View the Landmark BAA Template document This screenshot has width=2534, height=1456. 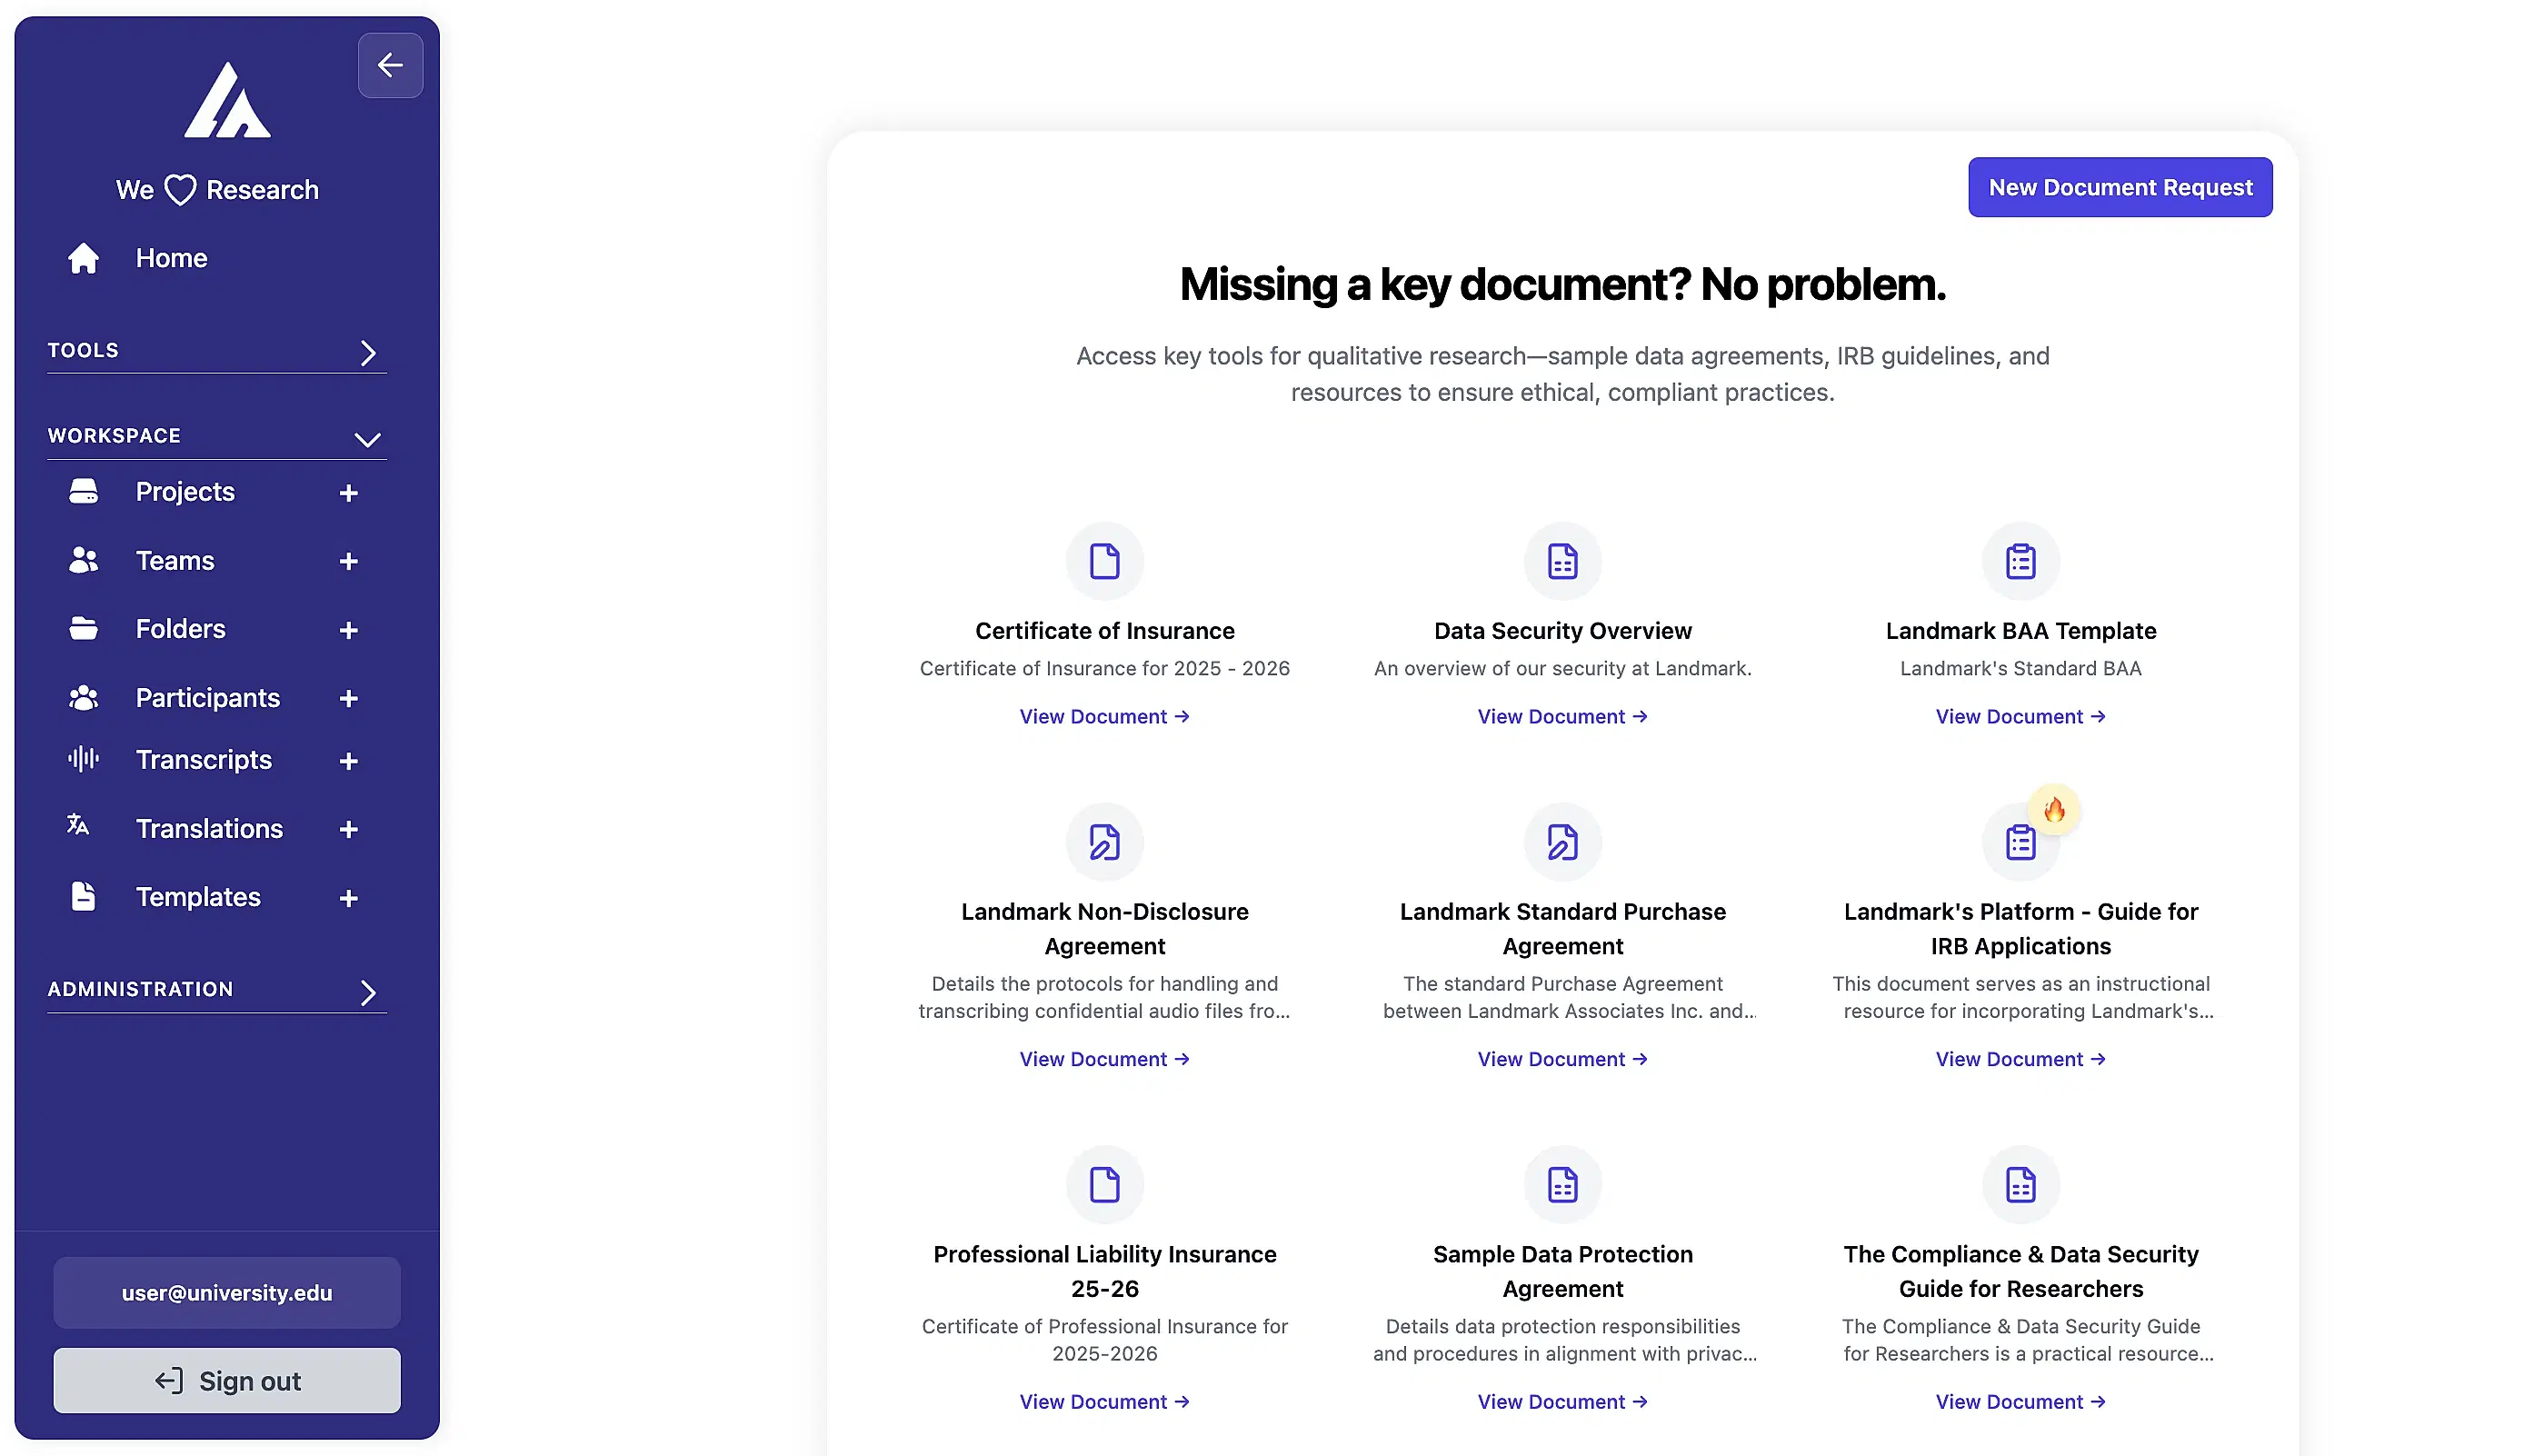tap(2020, 716)
